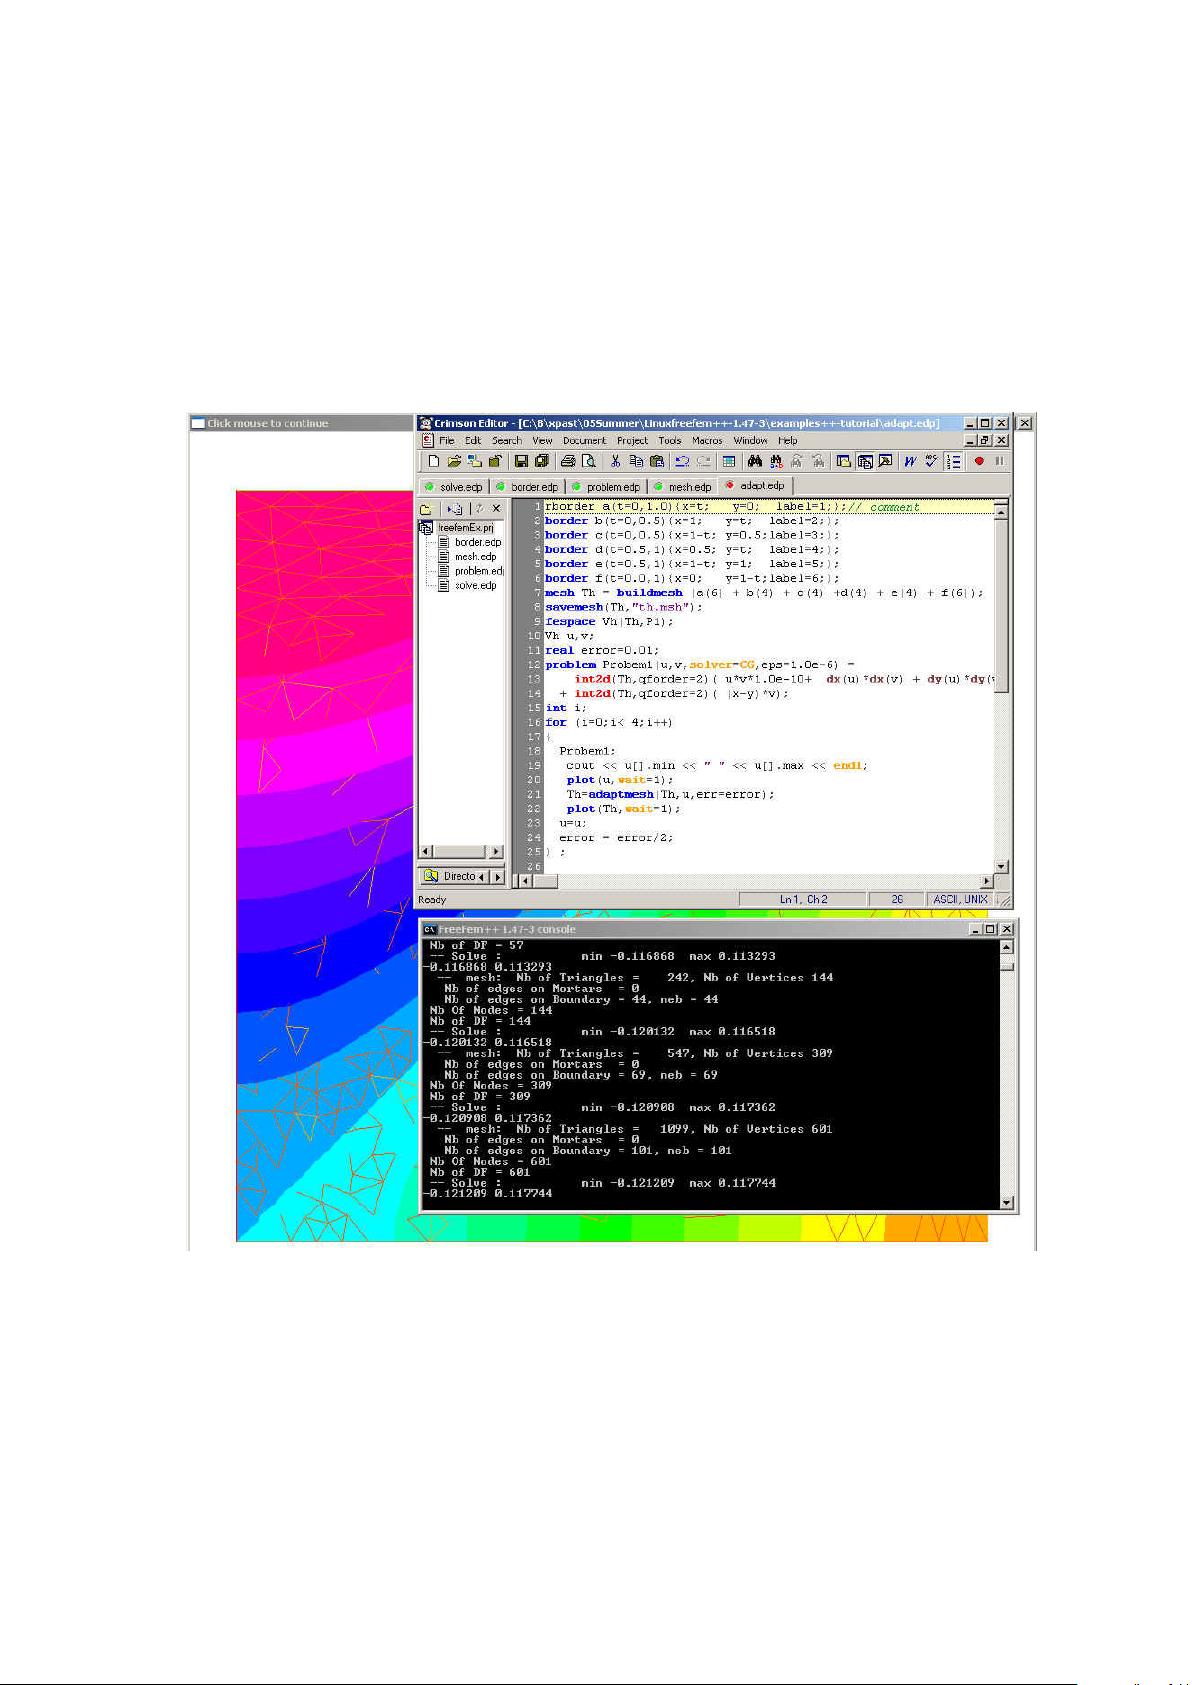1192x1685 pixels.
Task: Click the New document icon
Action: pos(433,461)
